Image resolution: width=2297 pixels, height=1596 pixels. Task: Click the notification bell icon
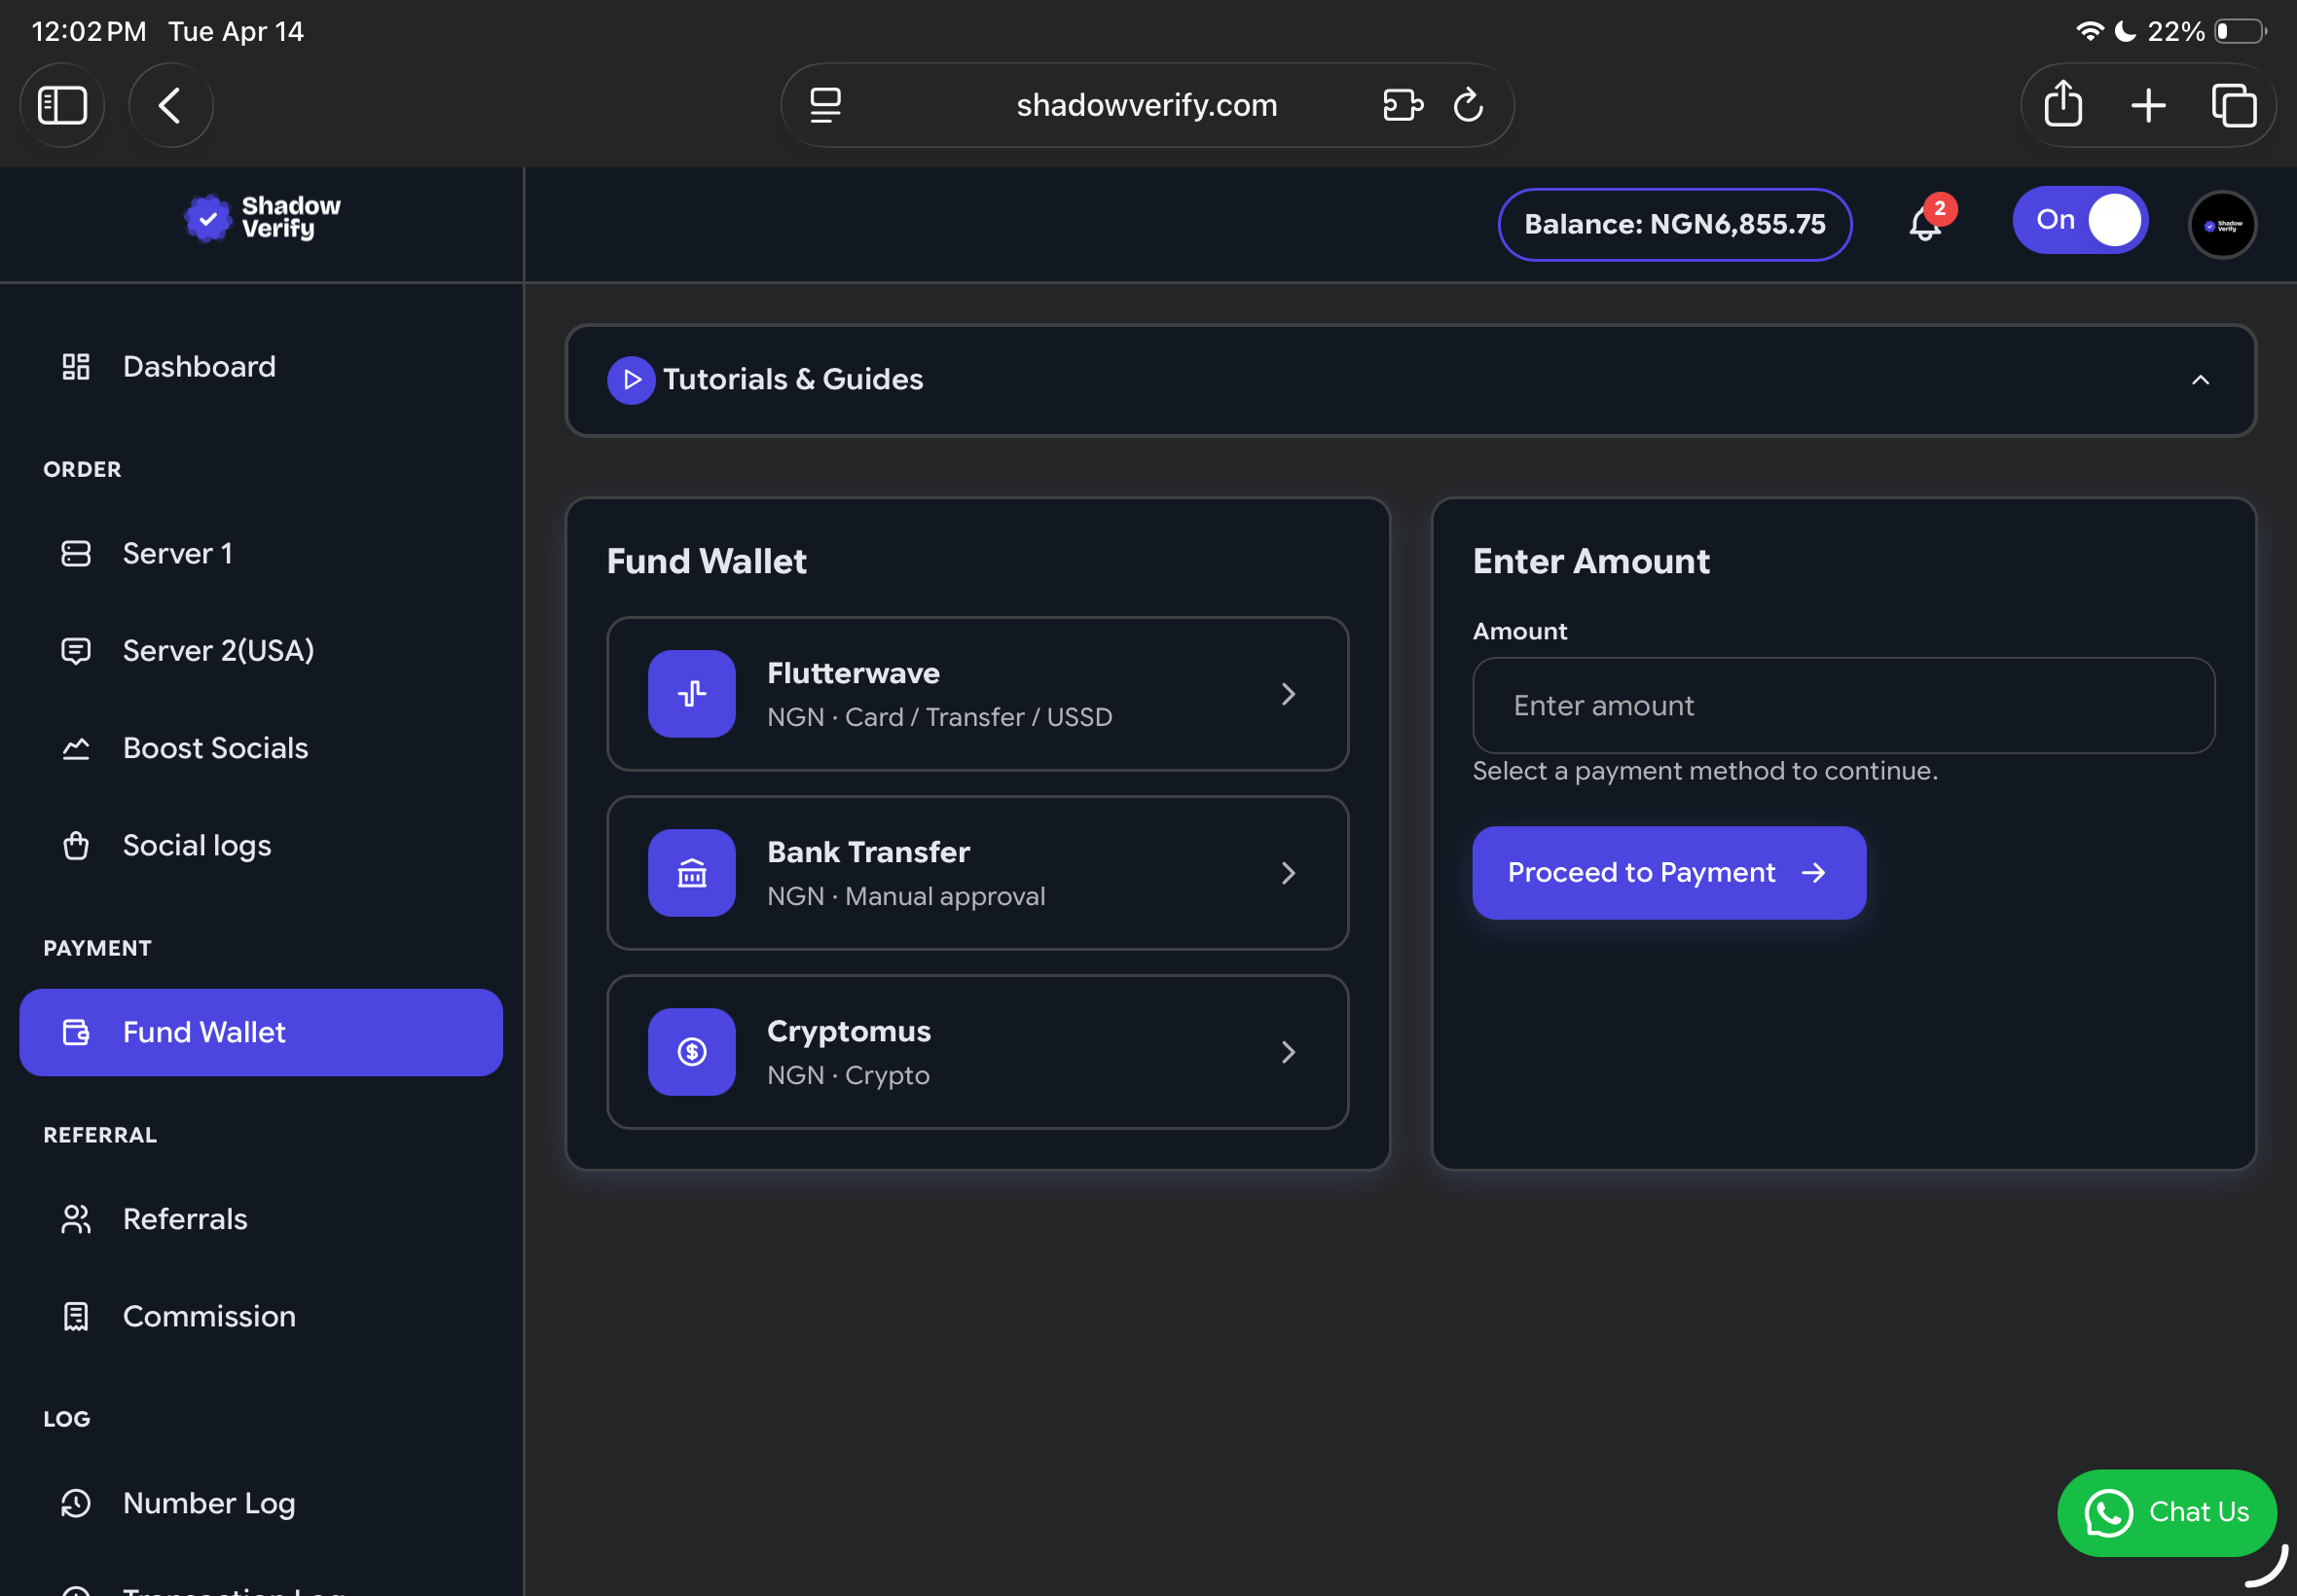[x=1924, y=224]
